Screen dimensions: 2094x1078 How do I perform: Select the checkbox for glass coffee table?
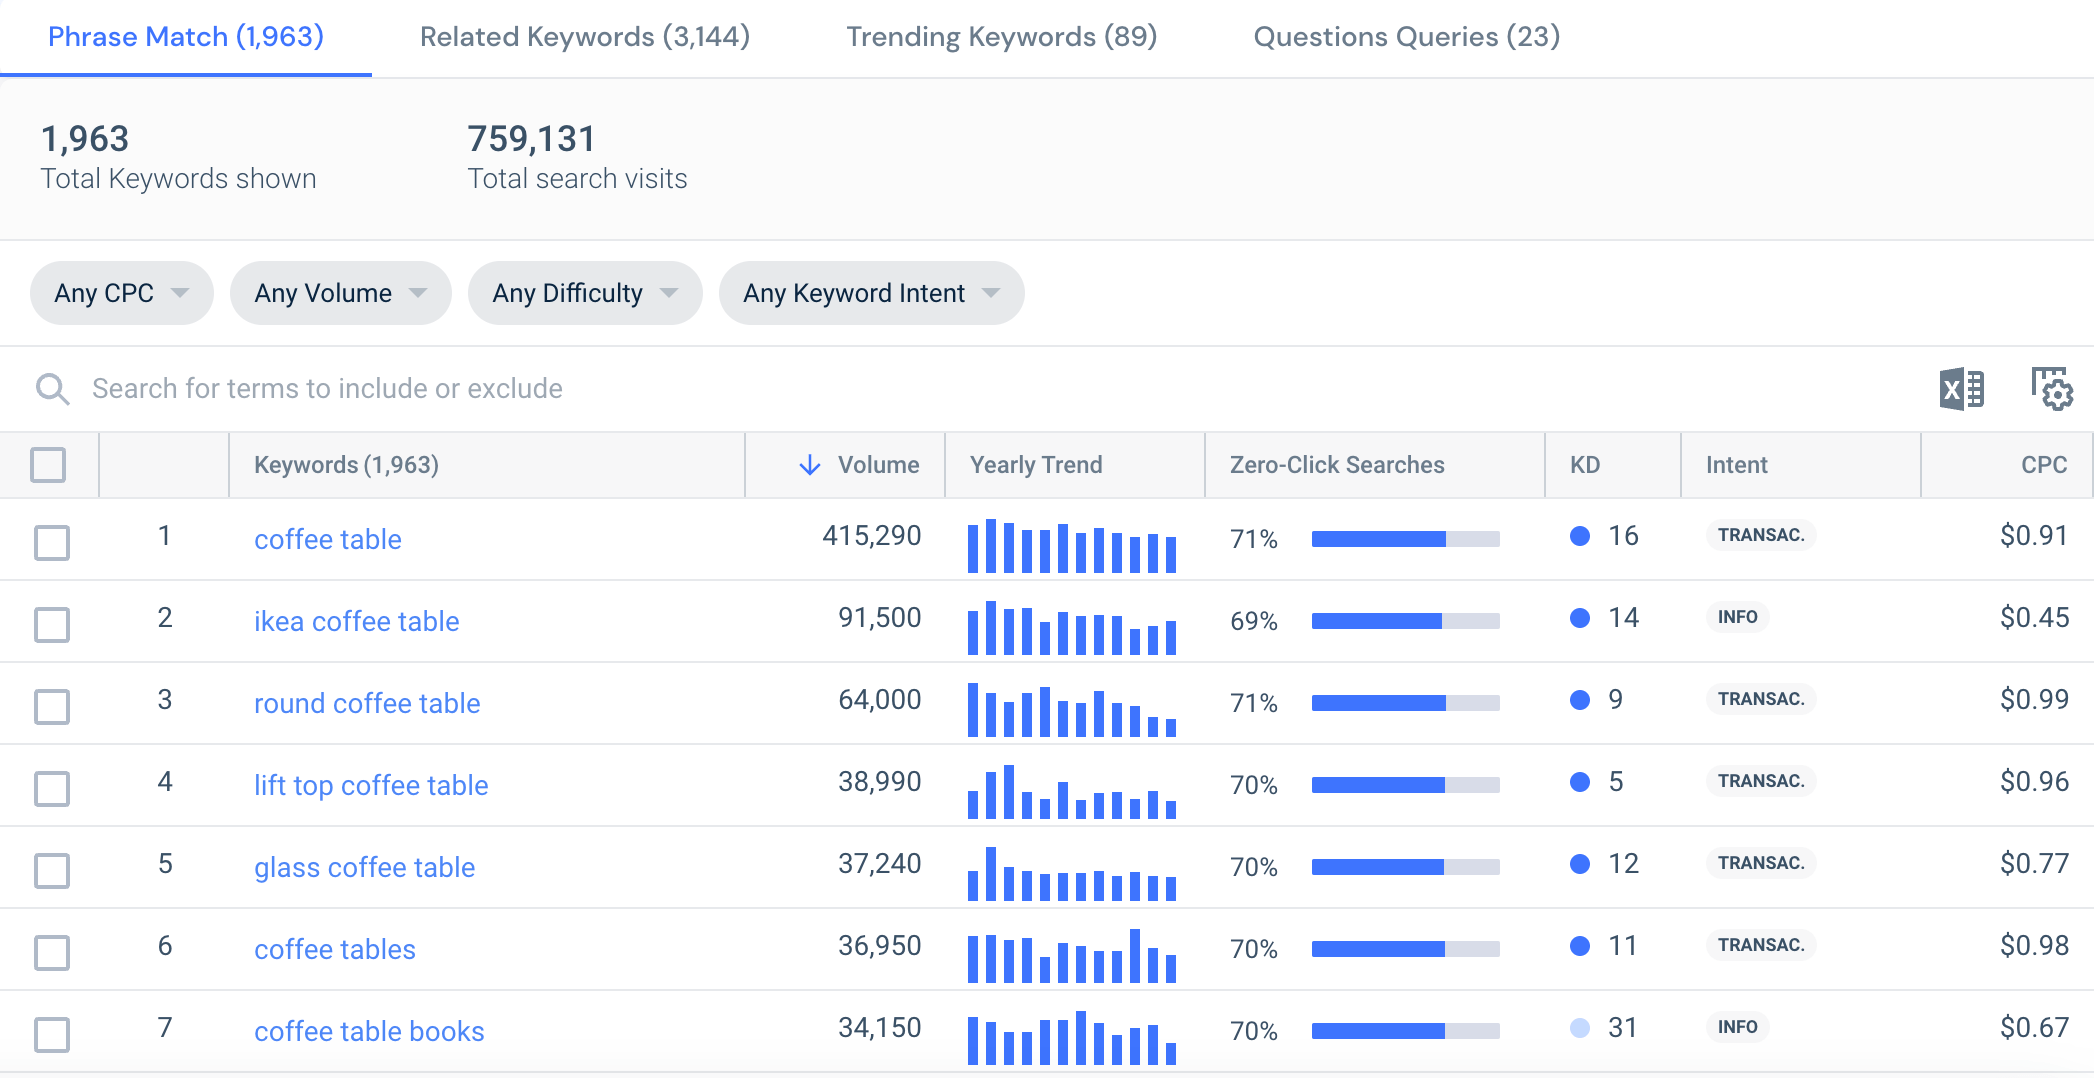tap(51, 870)
